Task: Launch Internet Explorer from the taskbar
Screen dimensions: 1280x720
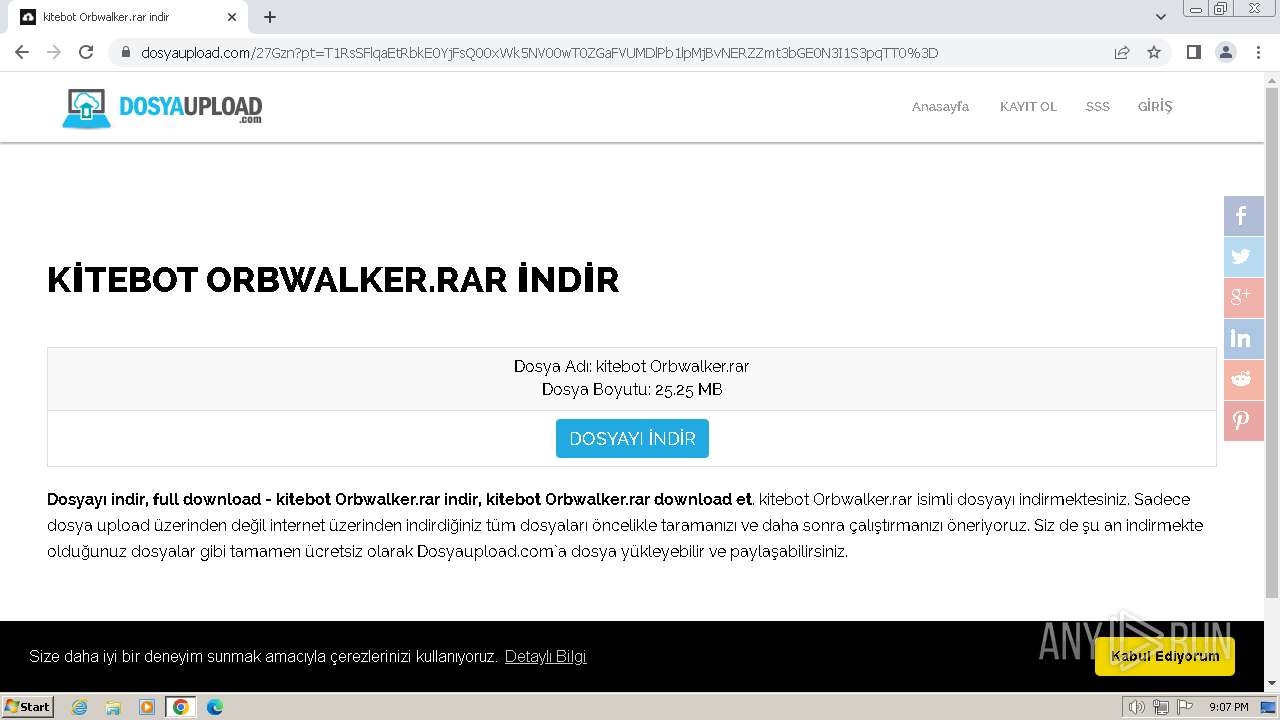Action: pos(80,707)
